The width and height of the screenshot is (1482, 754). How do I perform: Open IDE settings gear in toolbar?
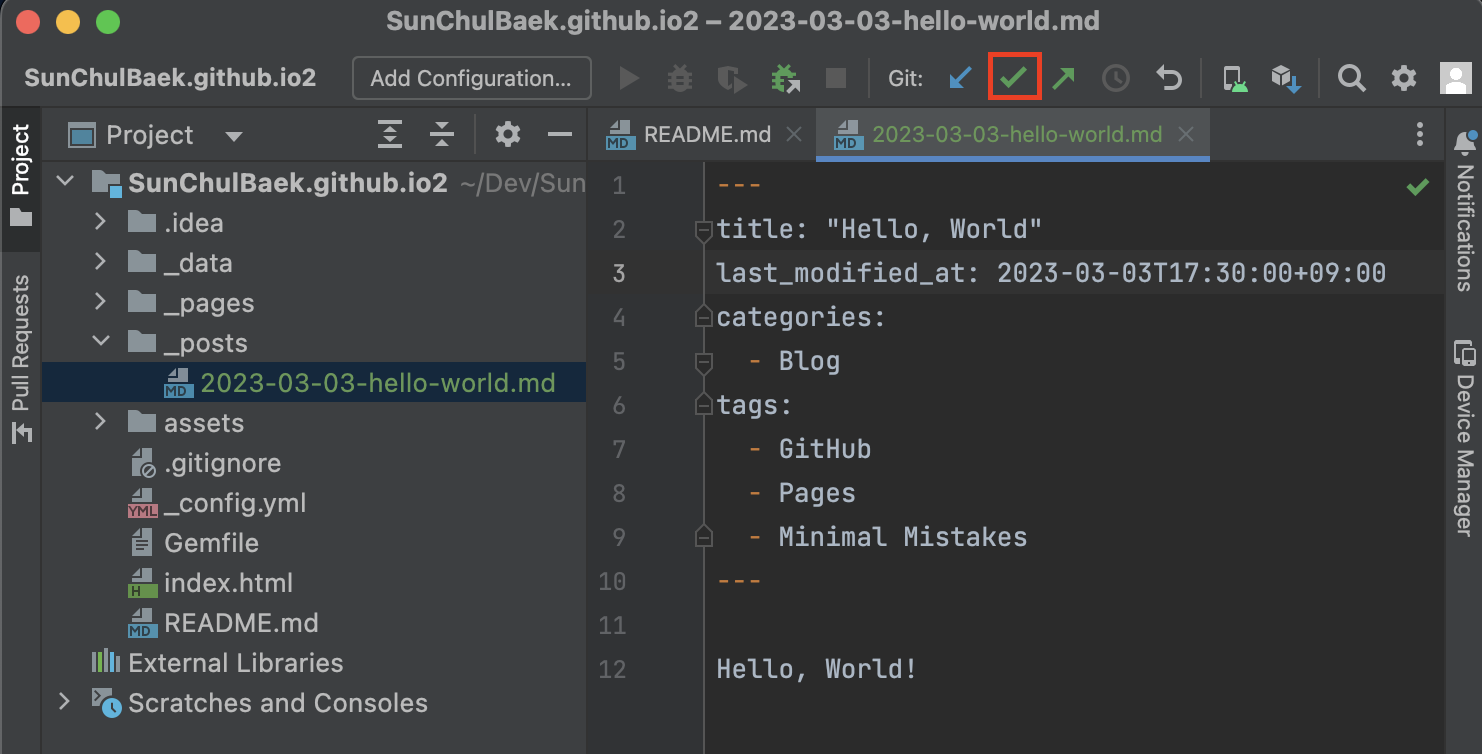click(x=1404, y=78)
